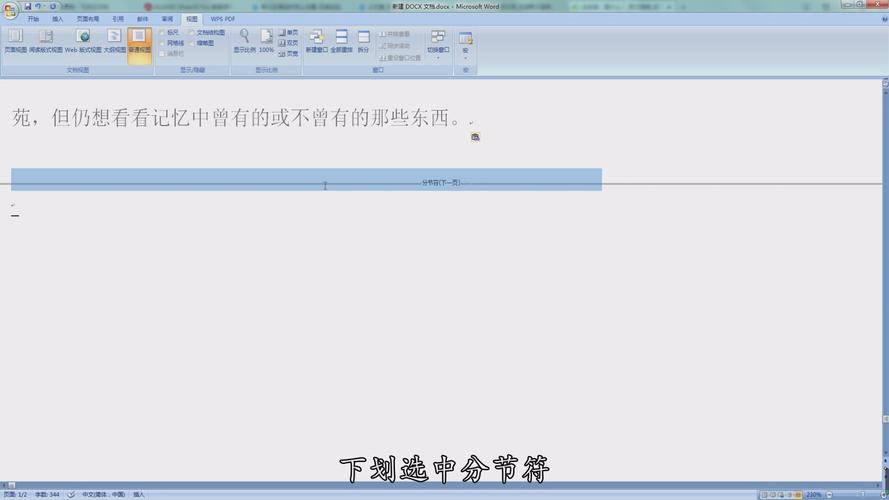
Task: Click proofing check icon in status bar
Action: [x=71, y=495]
